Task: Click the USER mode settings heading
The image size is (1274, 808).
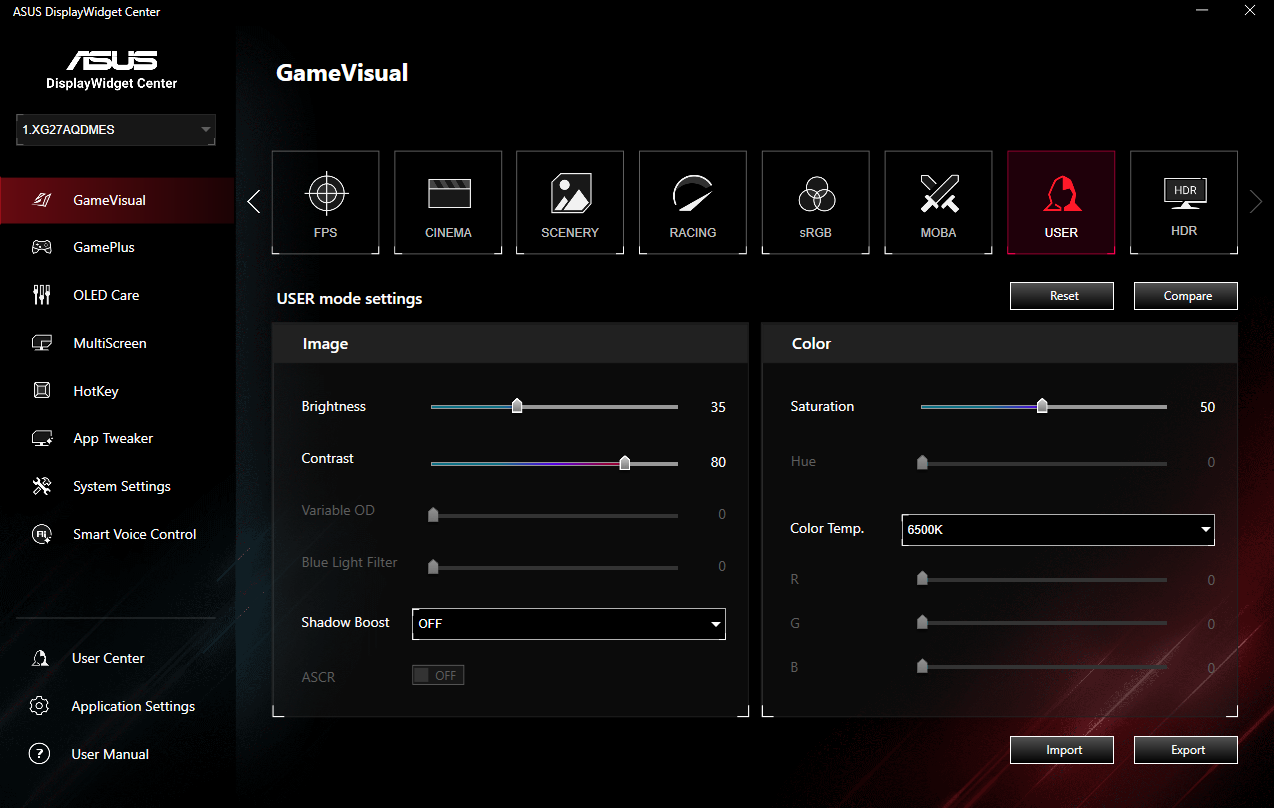Action: [349, 298]
